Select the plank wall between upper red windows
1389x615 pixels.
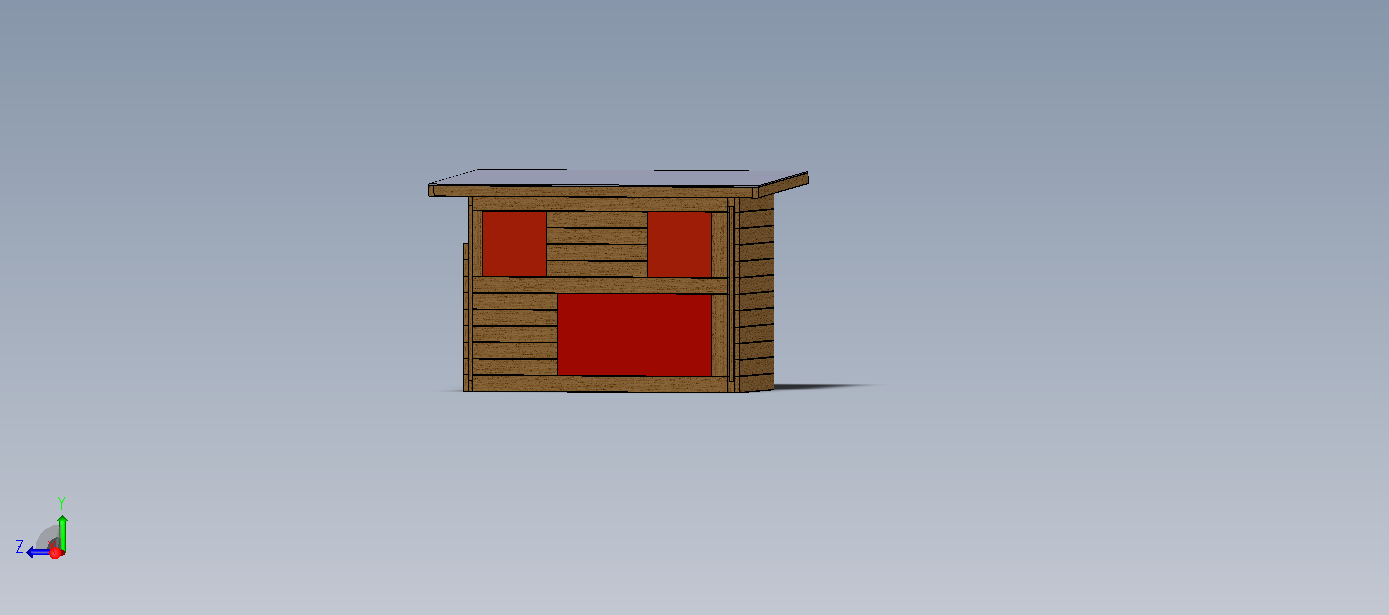[x=597, y=243]
